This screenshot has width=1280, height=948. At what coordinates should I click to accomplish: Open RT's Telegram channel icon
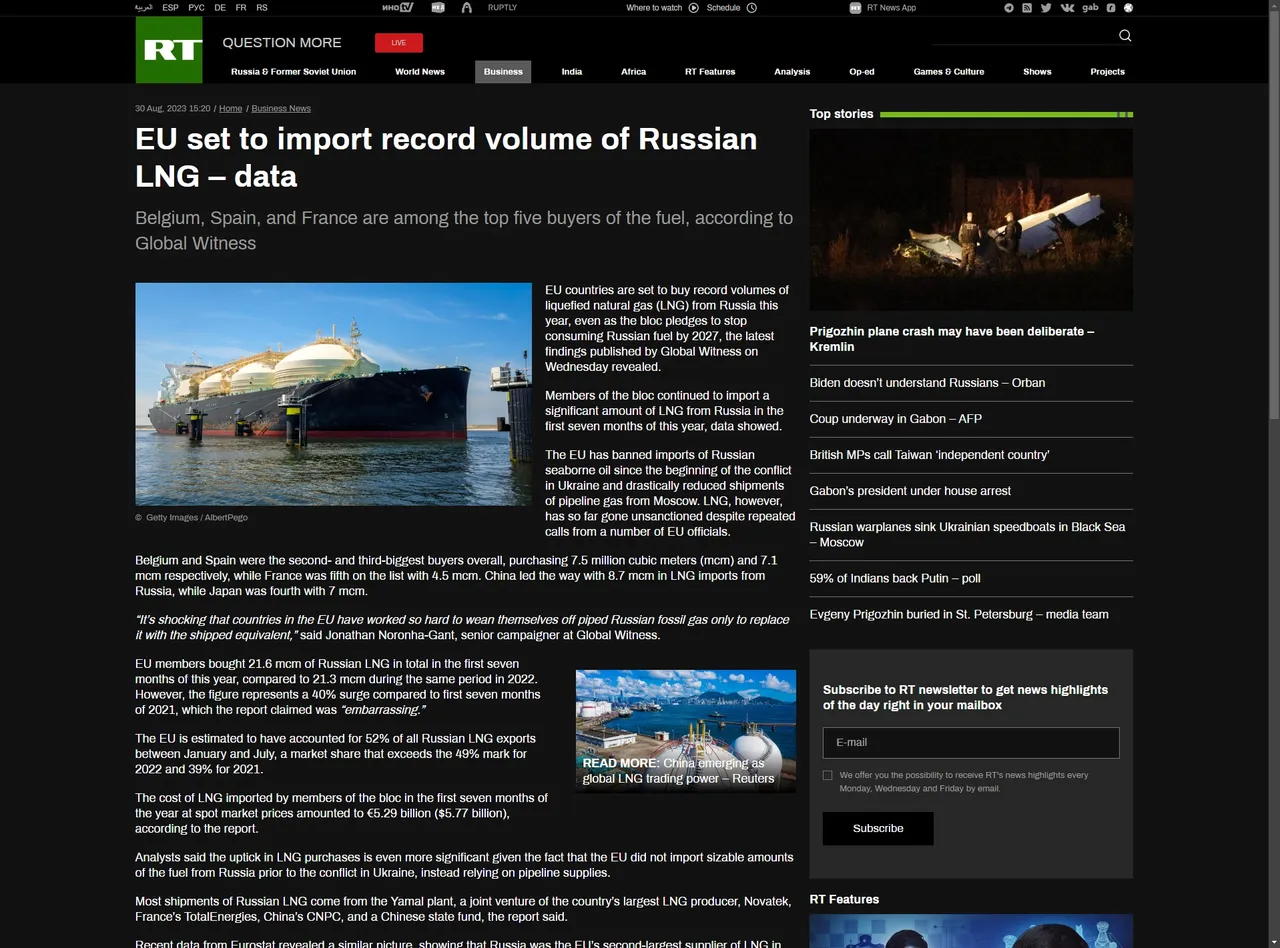(x=1009, y=8)
